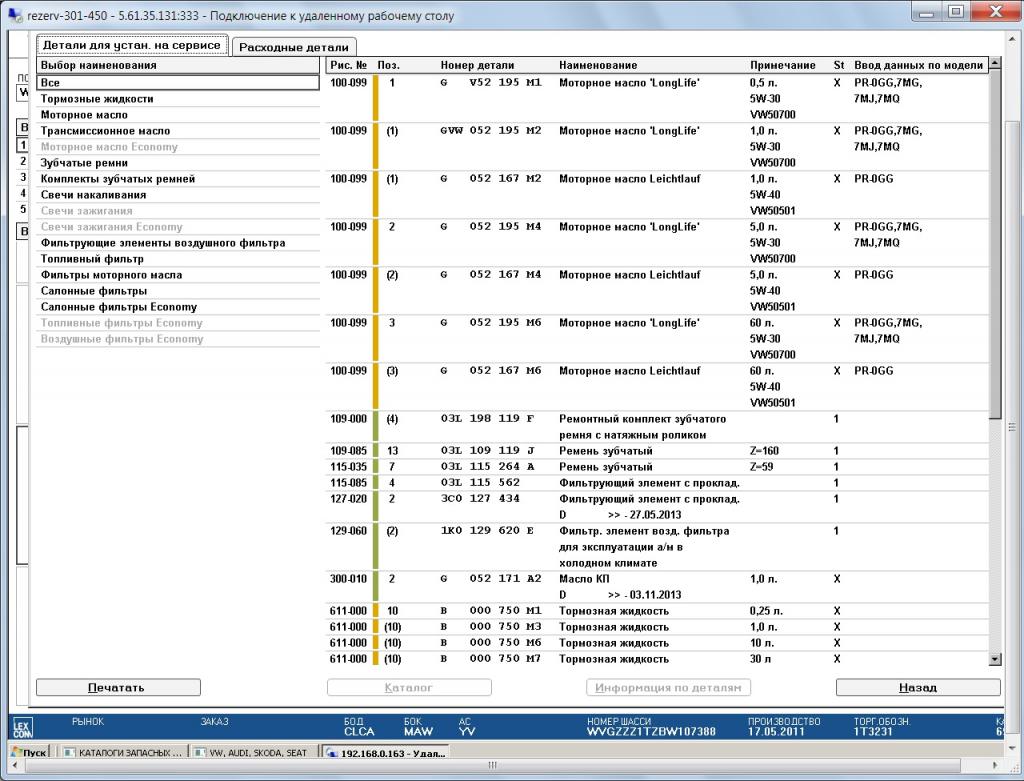Select part '052 167 M4' Leichtlauf row
The image size is (1024, 781).
point(657,291)
